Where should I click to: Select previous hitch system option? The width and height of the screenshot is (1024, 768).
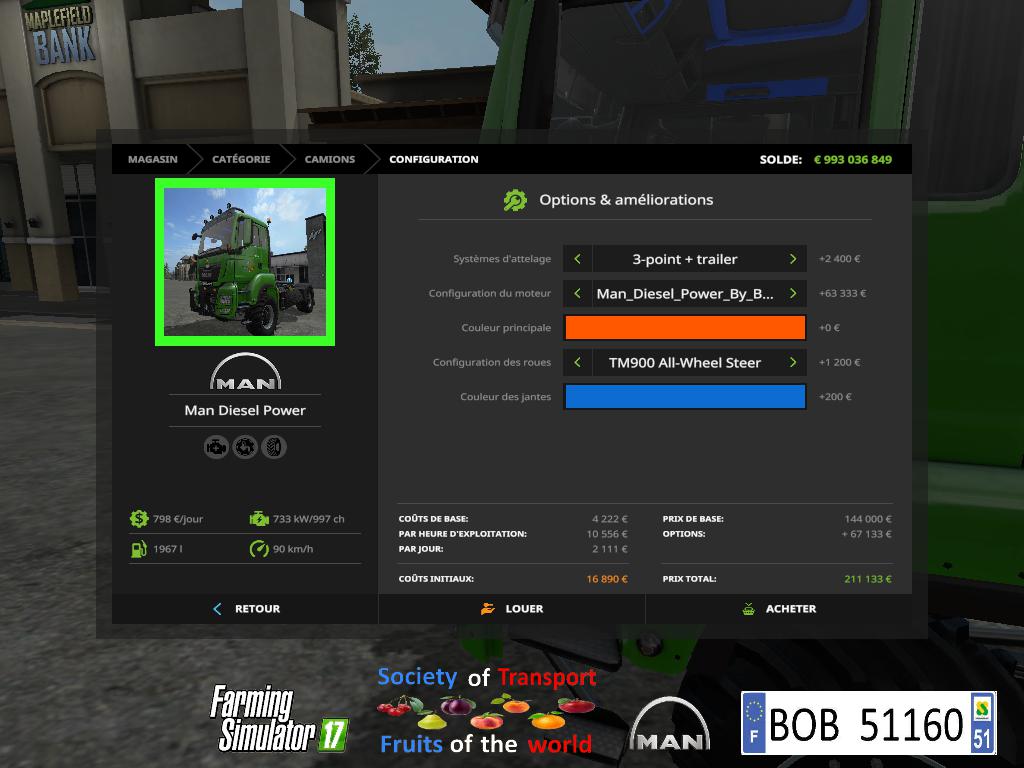577,259
